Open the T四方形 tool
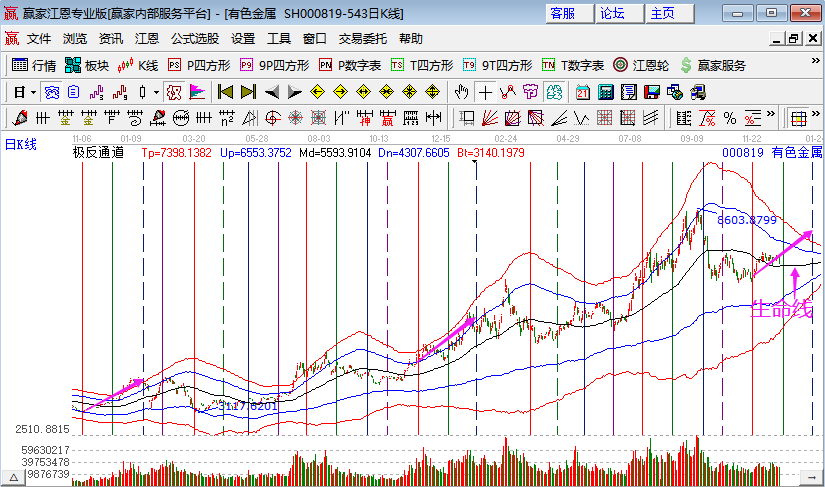 pyautogui.click(x=422, y=65)
